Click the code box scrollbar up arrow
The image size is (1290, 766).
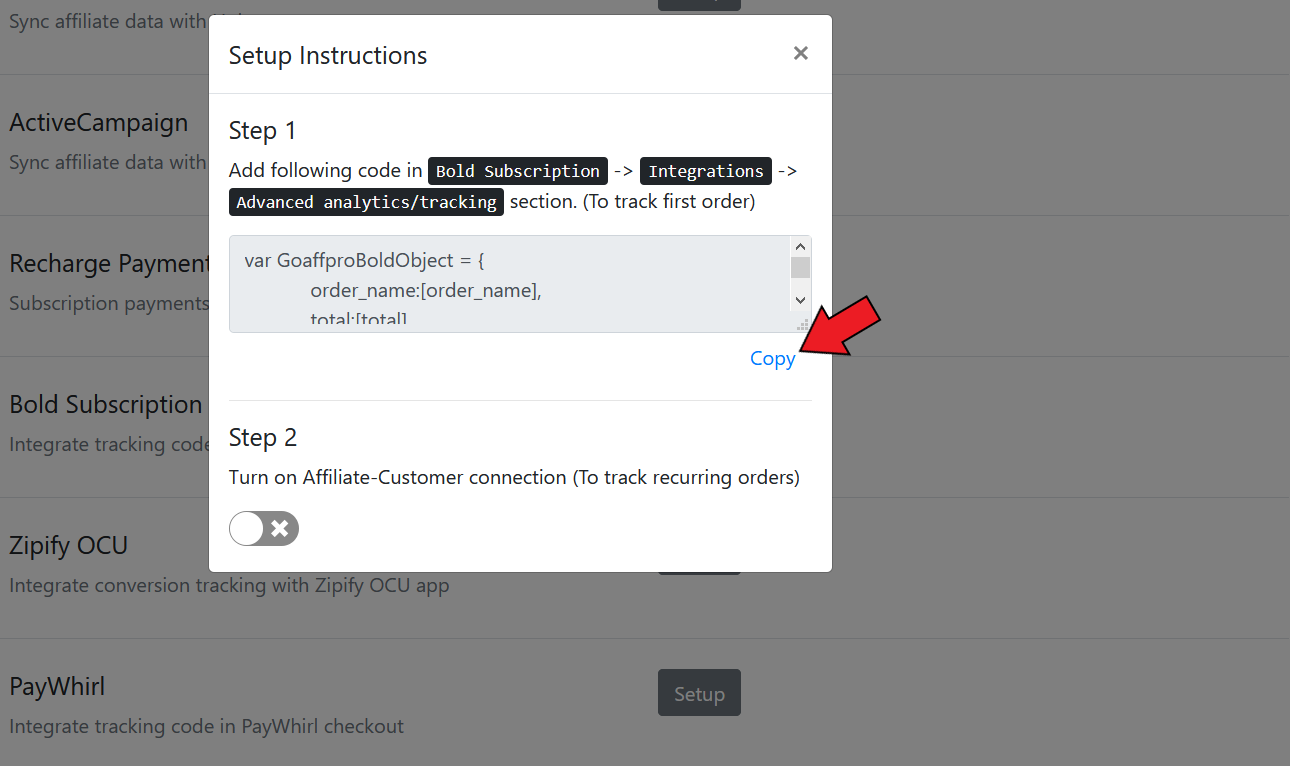(x=800, y=247)
